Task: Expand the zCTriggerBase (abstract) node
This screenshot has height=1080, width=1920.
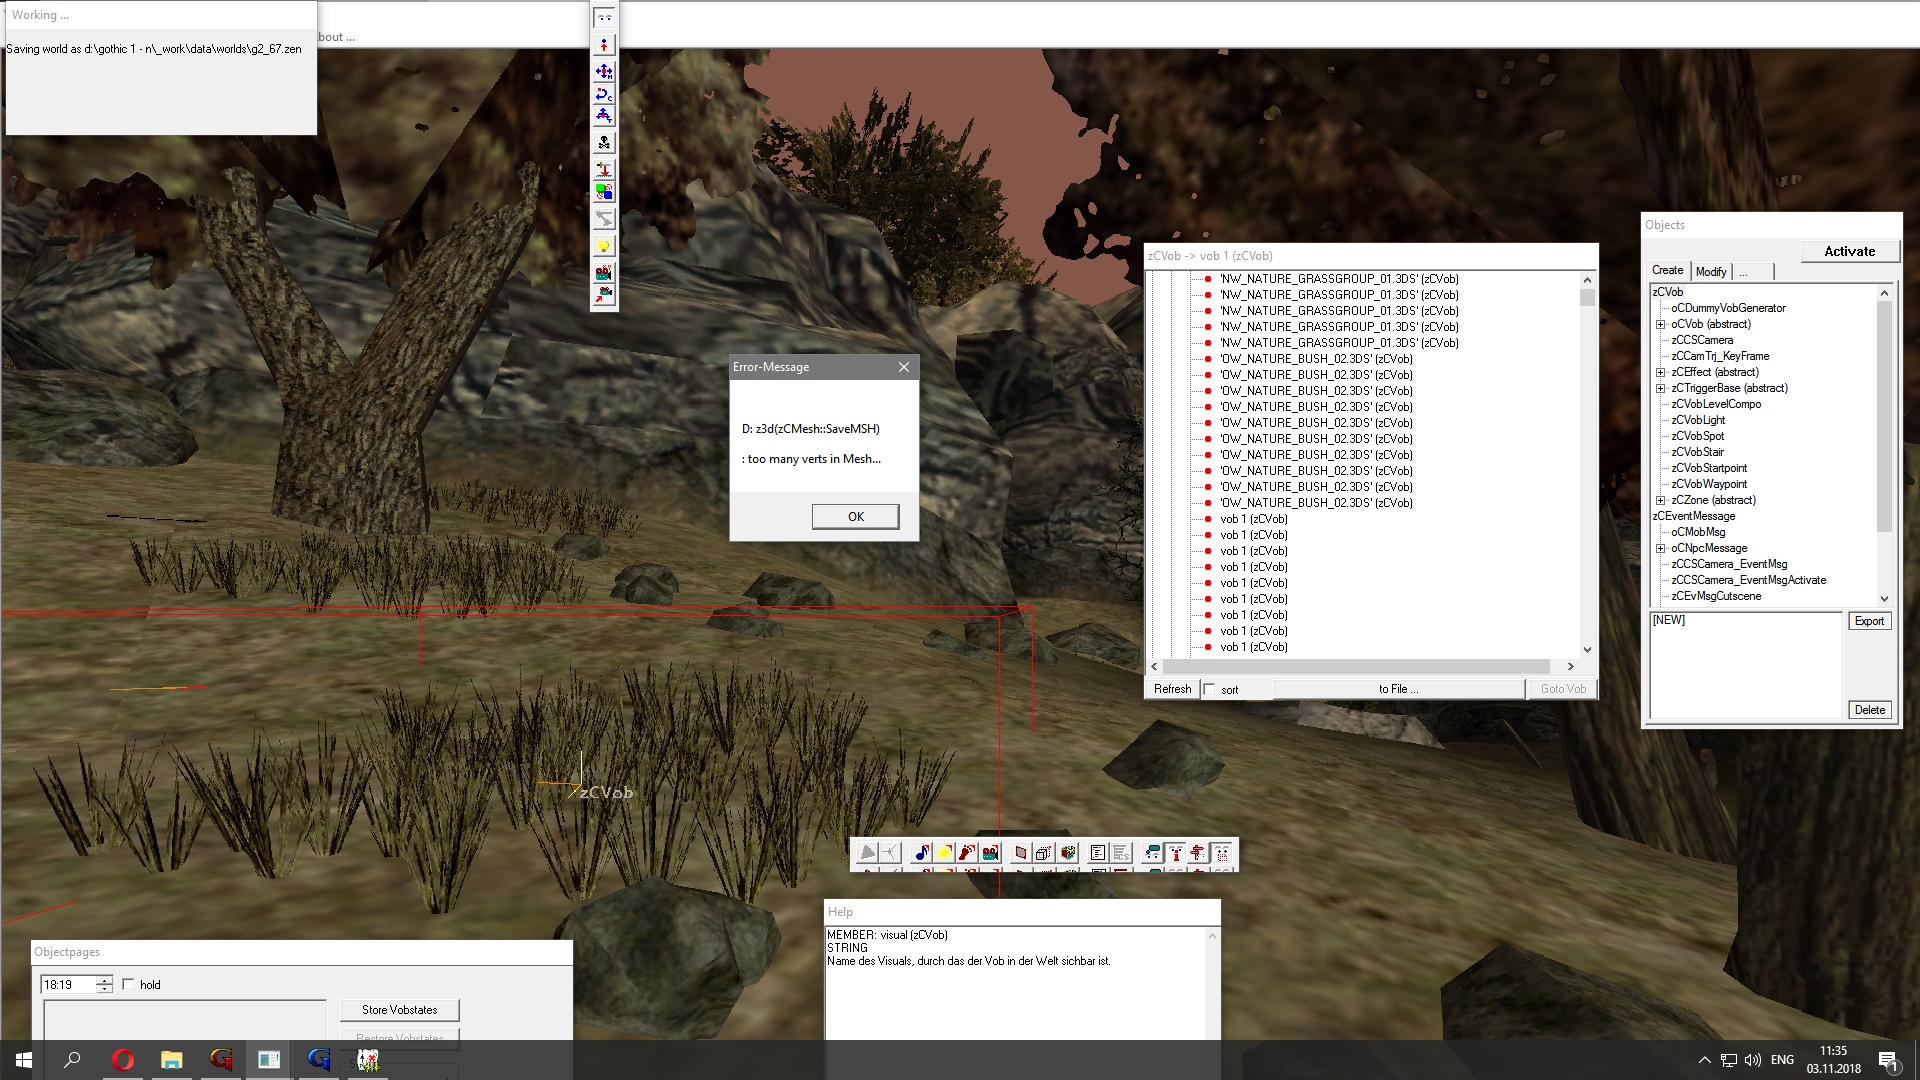Action: [x=1660, y=388]
